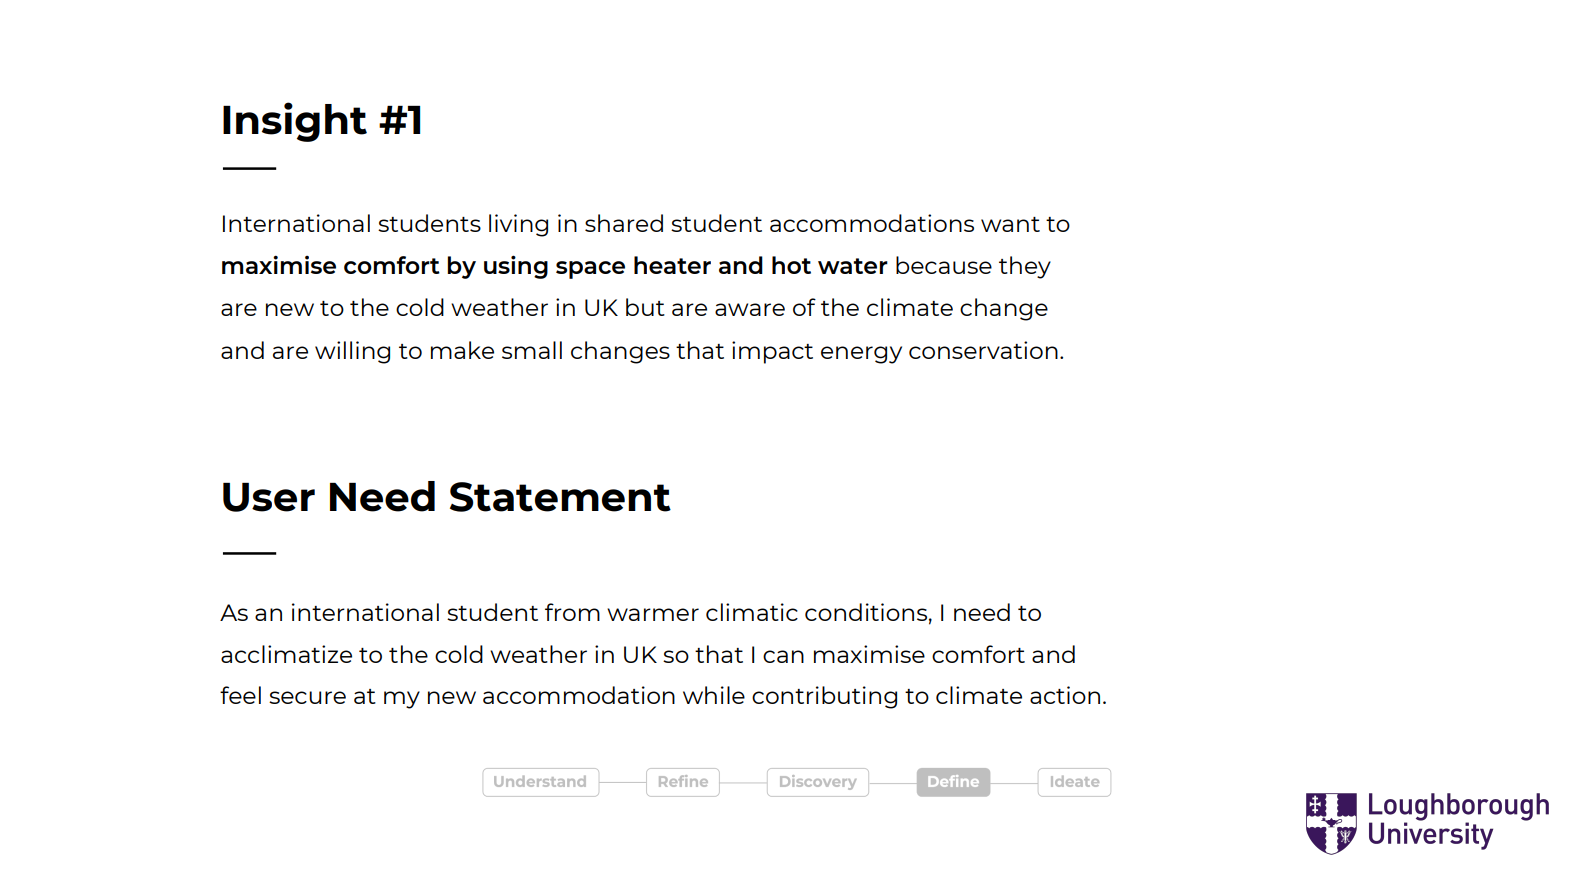Click the Loughborough University shield crest
The image size is (1593, 893).
(x=1331, y=822)
